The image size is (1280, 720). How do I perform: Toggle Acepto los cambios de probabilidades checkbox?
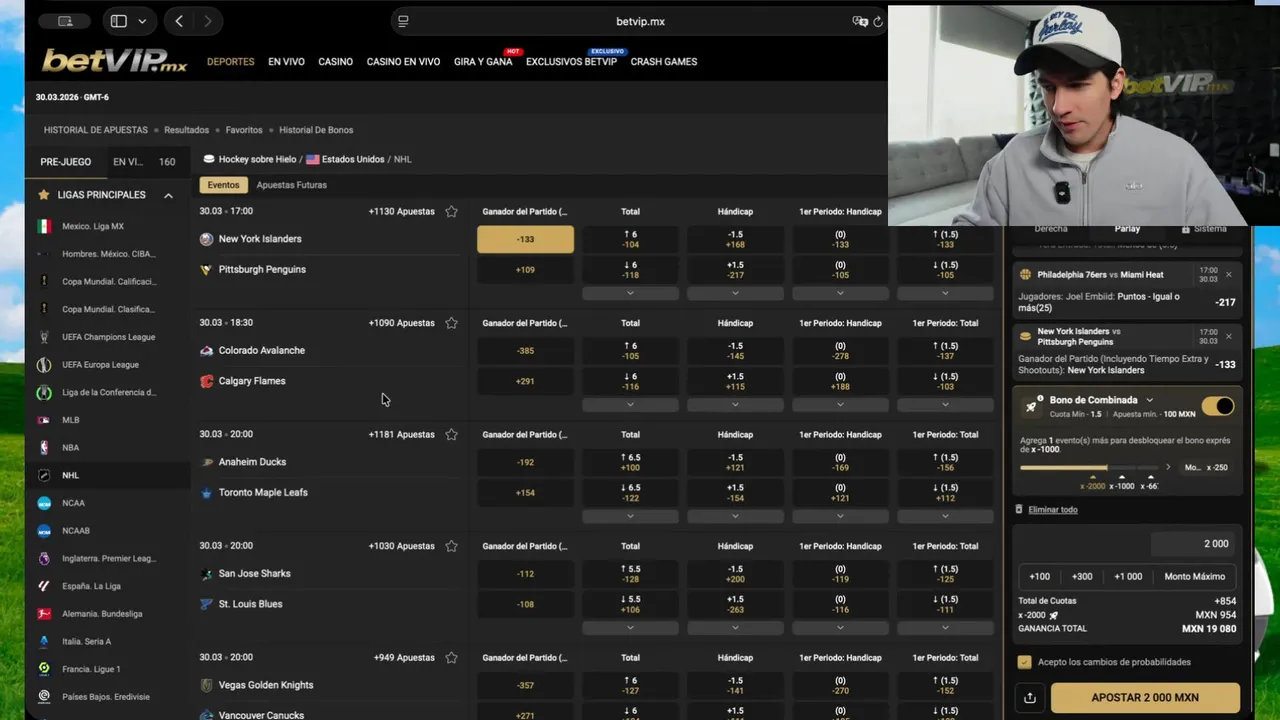pos(1024,662)
